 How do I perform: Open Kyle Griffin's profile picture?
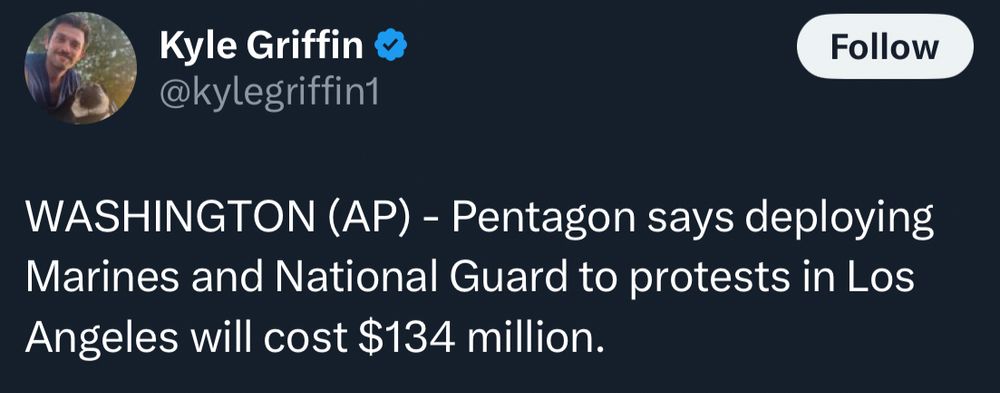pos(80,68)
